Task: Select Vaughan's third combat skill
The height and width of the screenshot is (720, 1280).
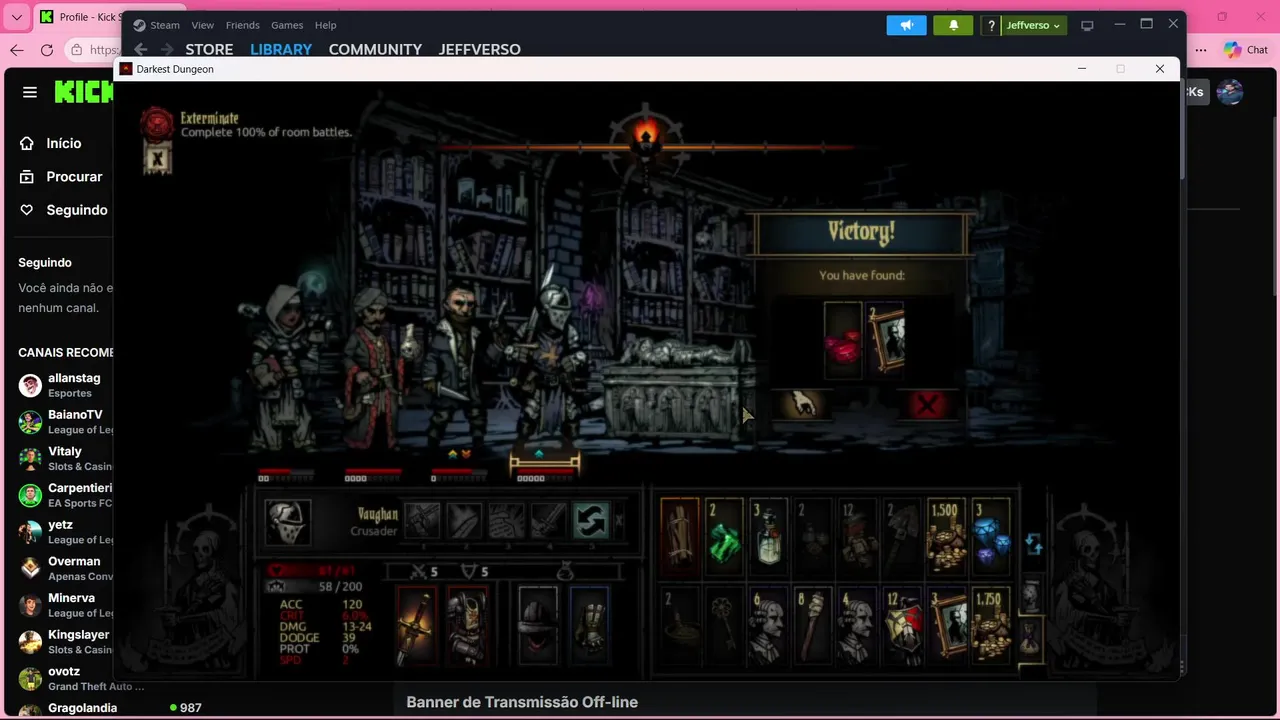Action: (506, 520)
